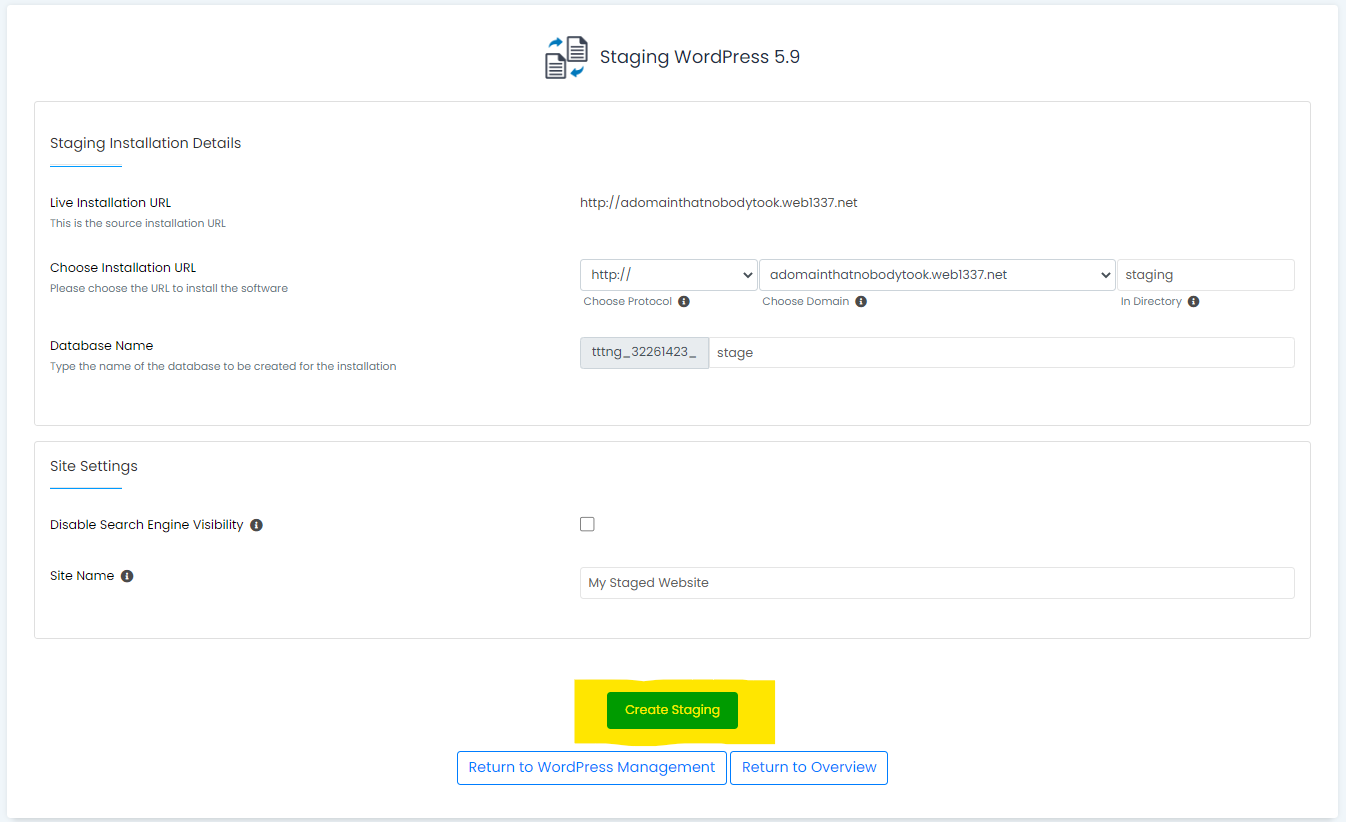This screenshot has width=1346, height=822.
Task: Click the Site Settings section heading
Action: click(x=94, y=466)
